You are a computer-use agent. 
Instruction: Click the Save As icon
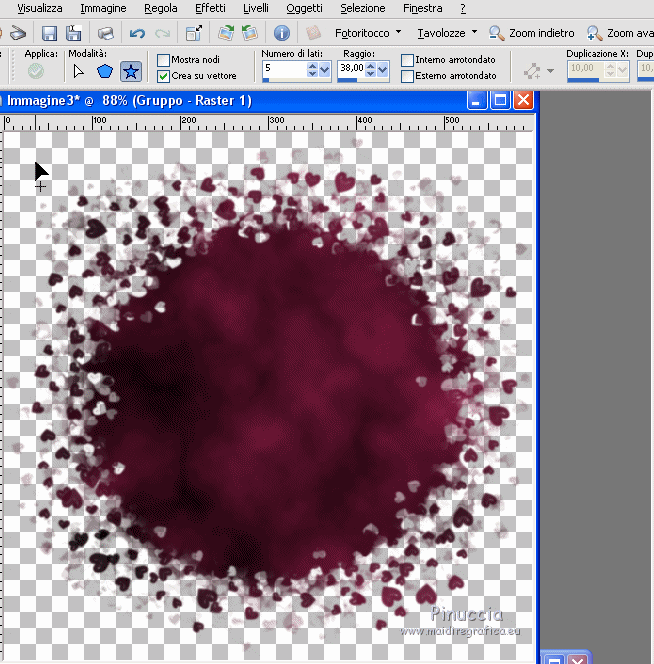pos(74,33)
